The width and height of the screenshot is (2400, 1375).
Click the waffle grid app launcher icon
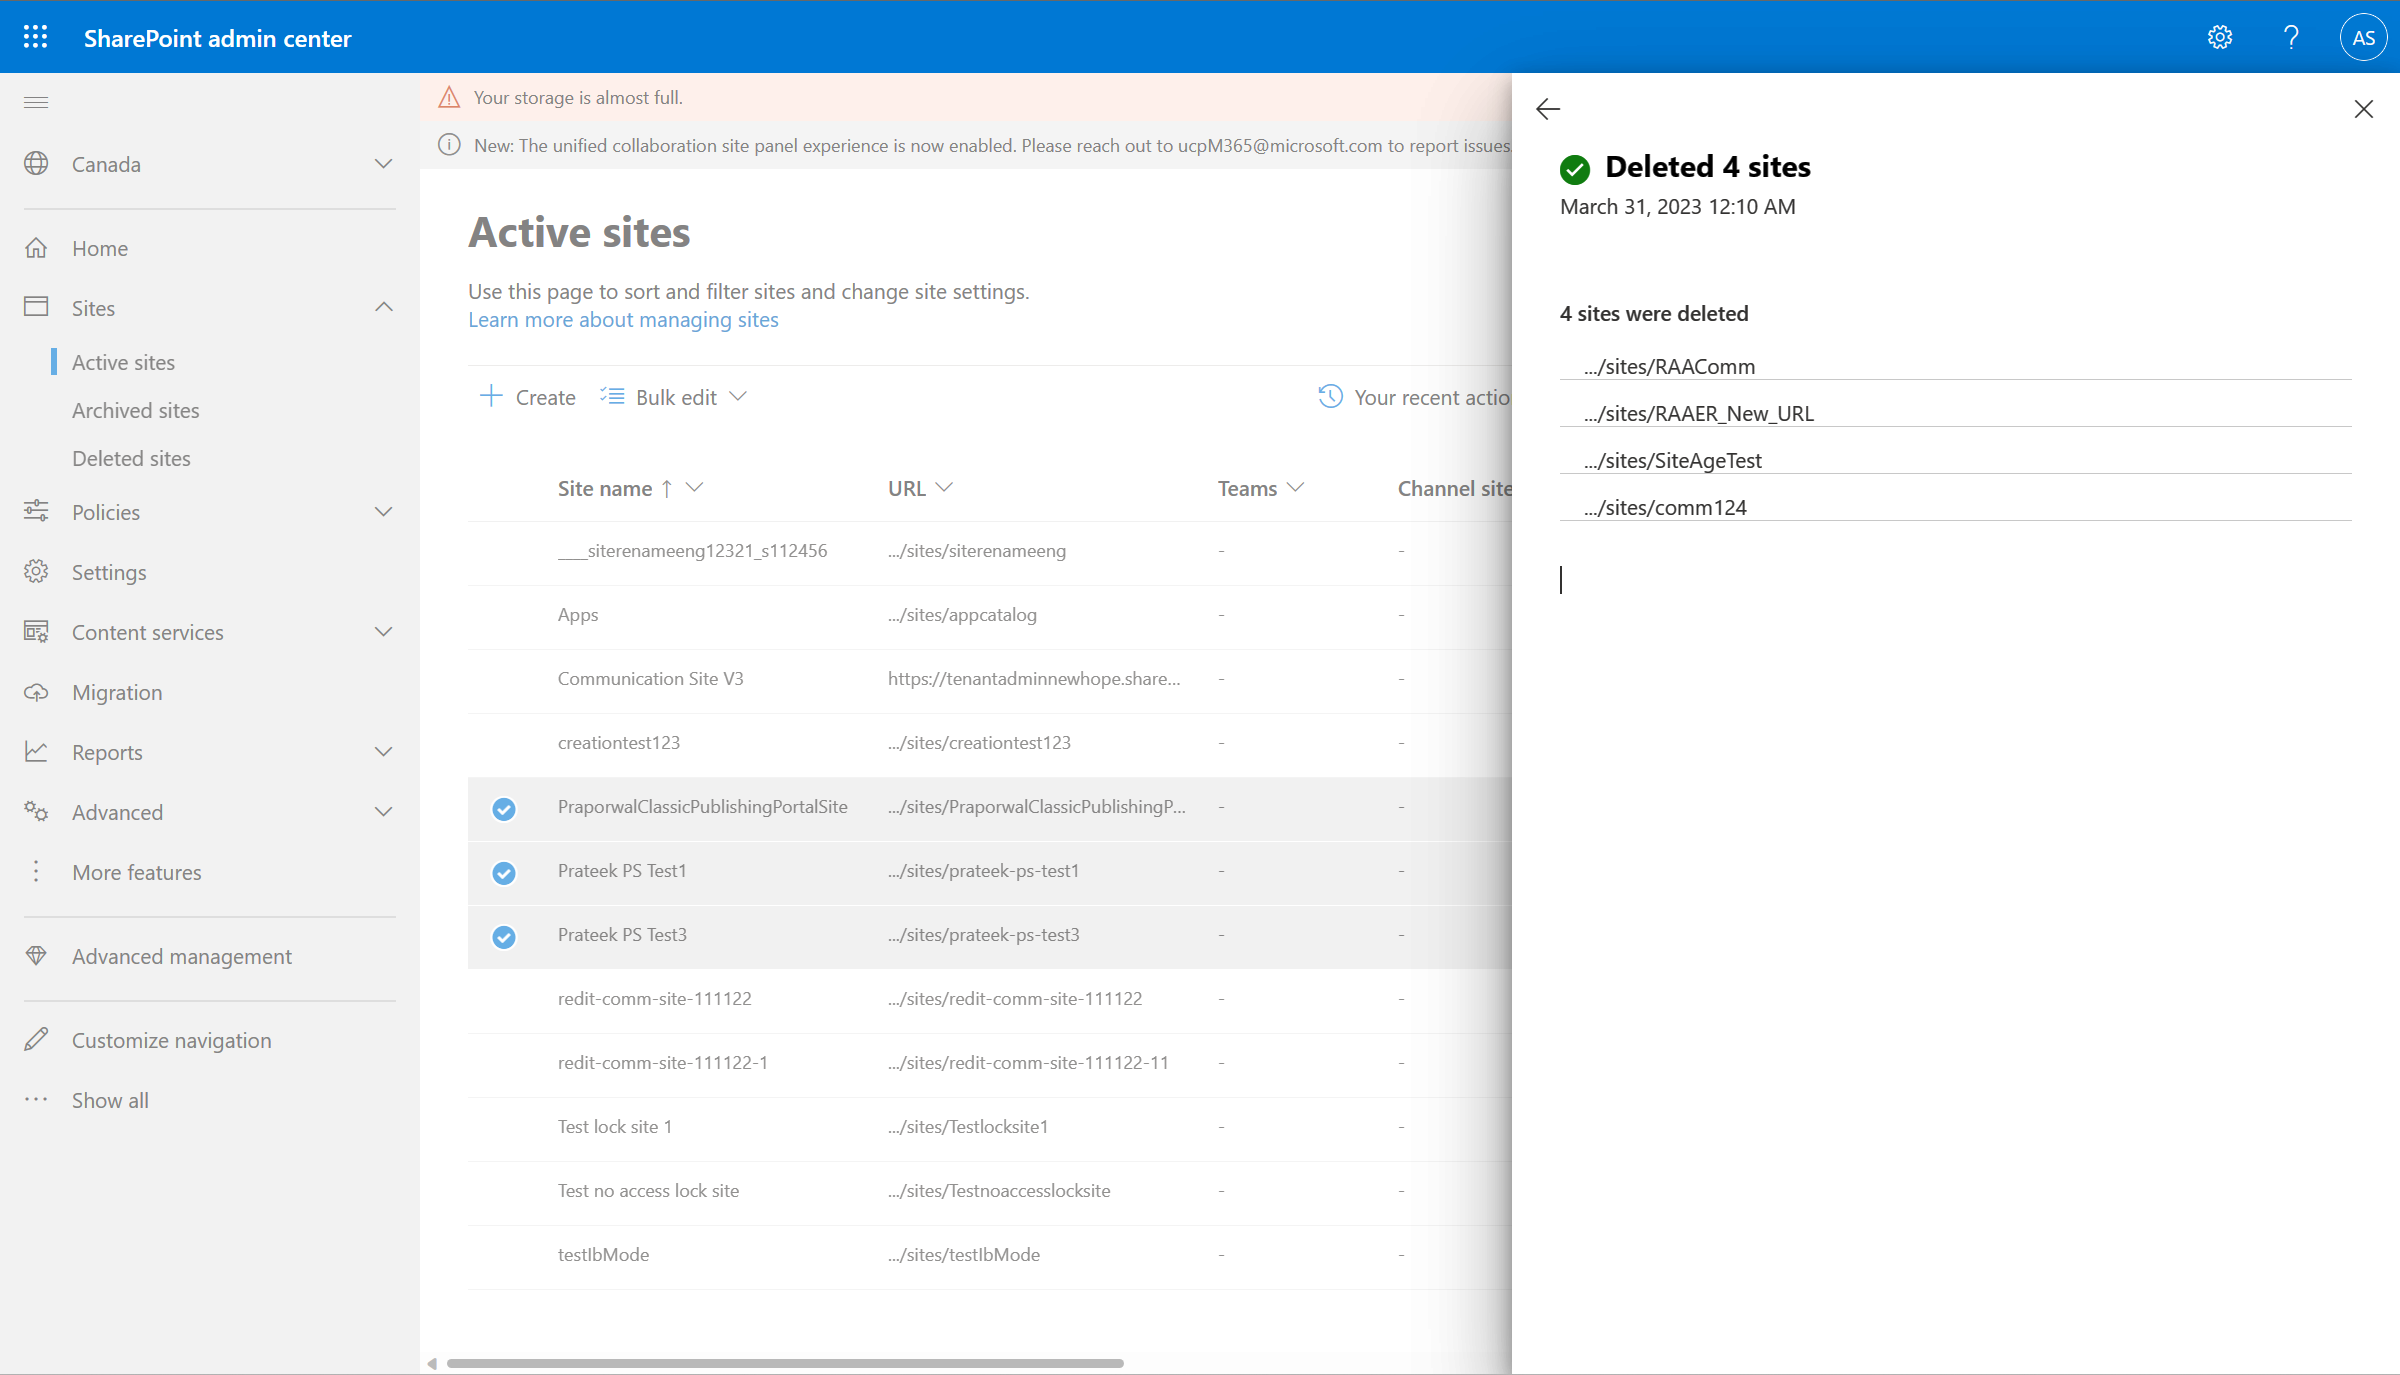click(36, 36)
